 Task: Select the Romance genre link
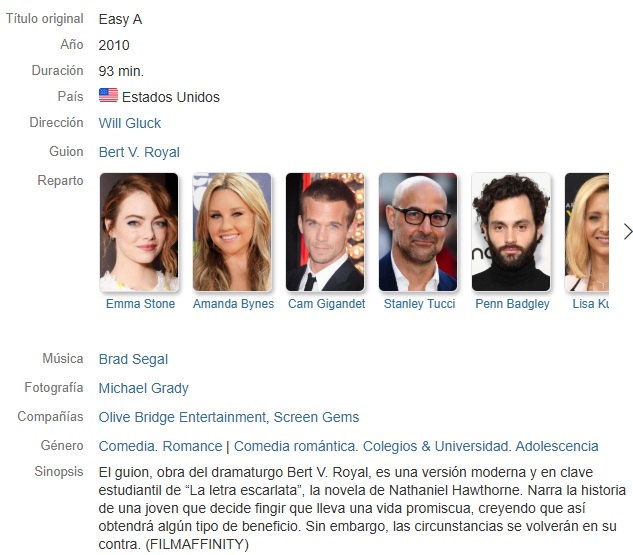coord(192,446)
